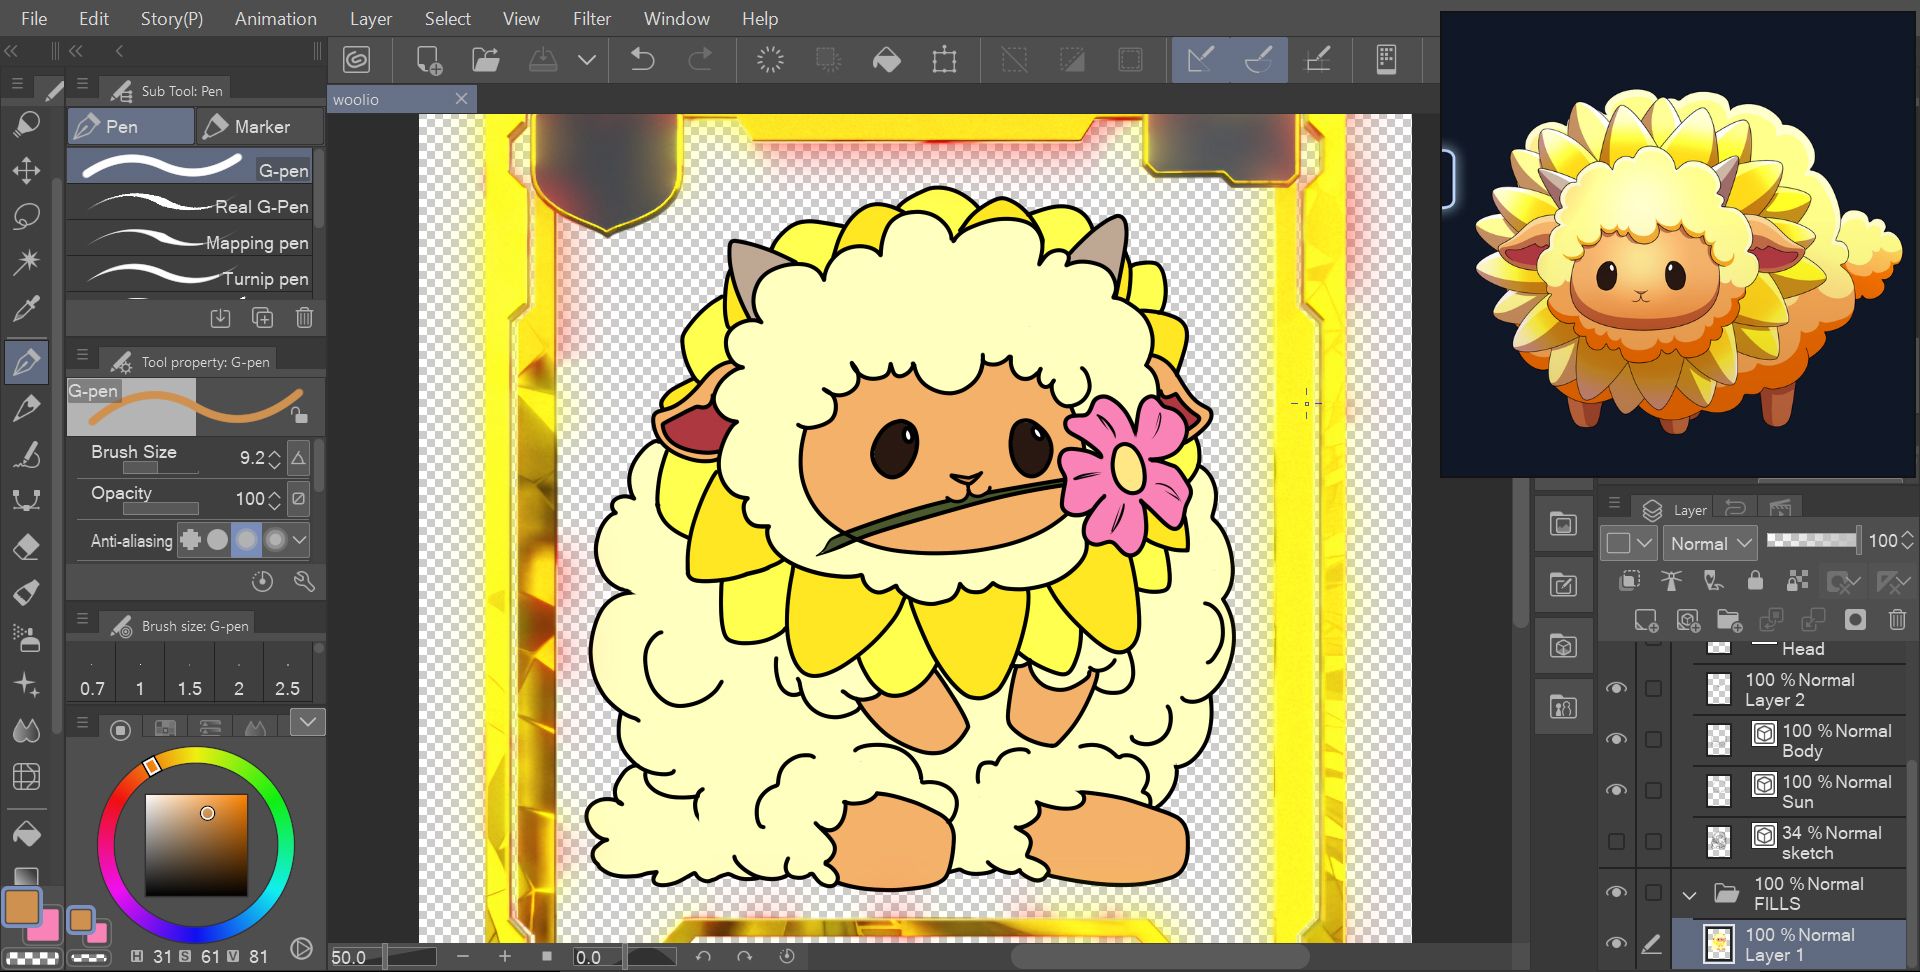
Task: Select the Eyedropper tool
Action: pos(26,308)
